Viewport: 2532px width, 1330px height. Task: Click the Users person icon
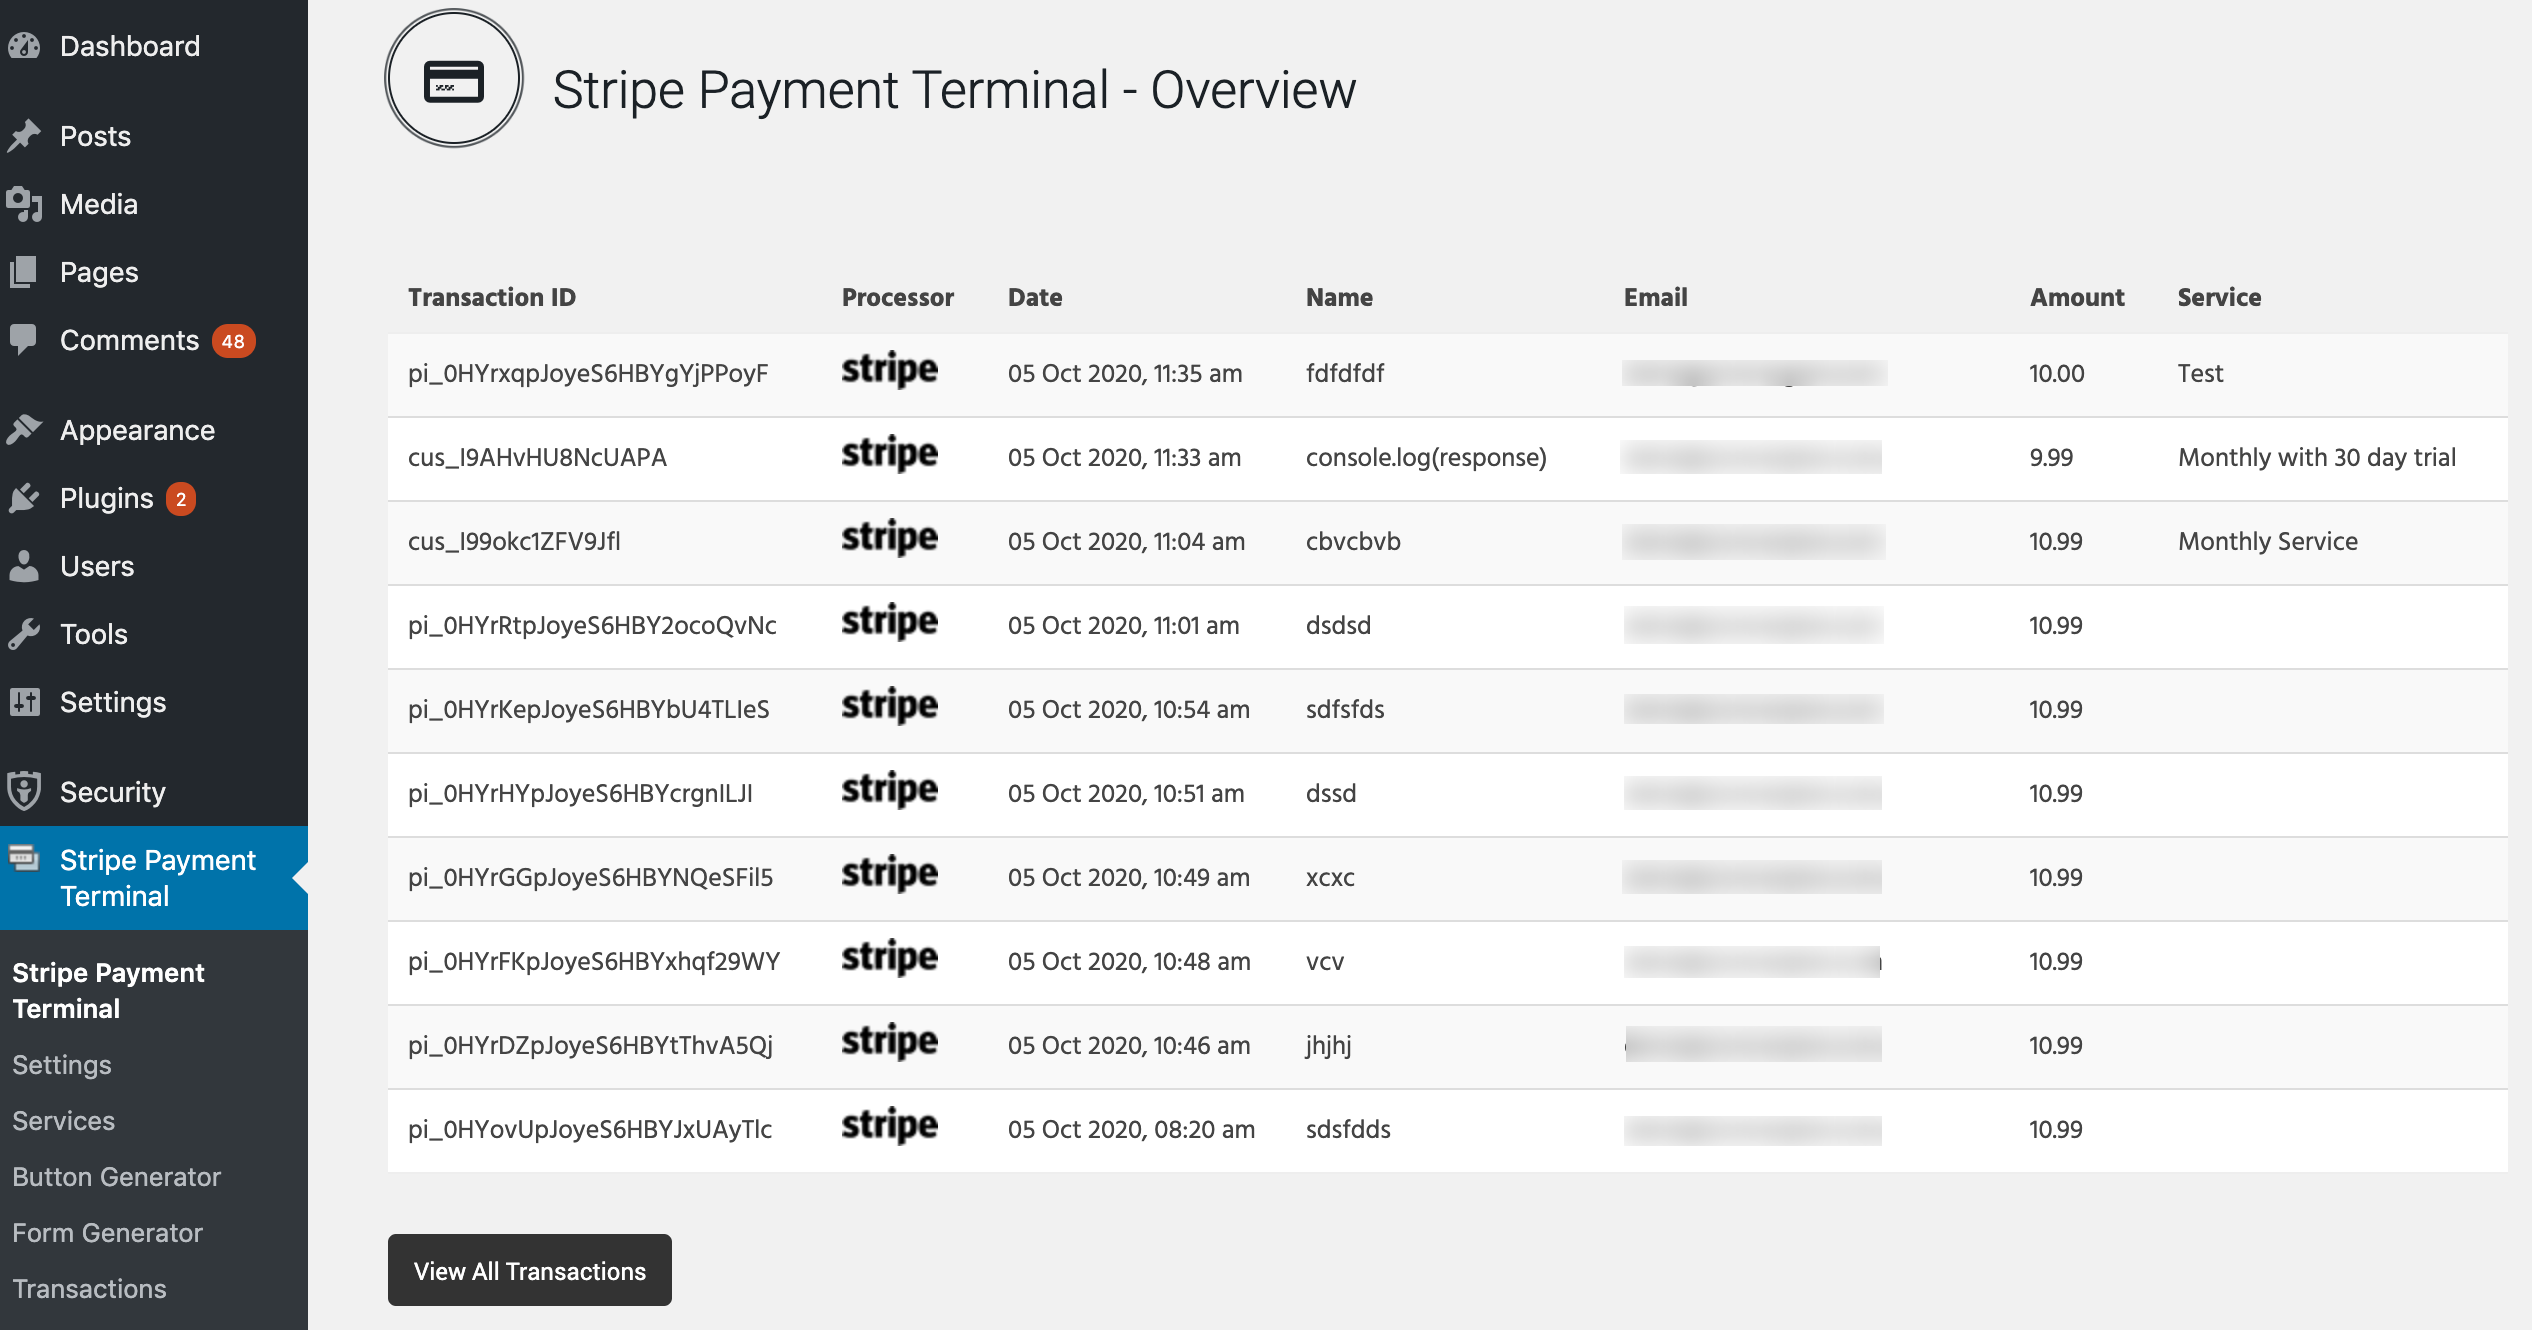(x=24, y=566)
